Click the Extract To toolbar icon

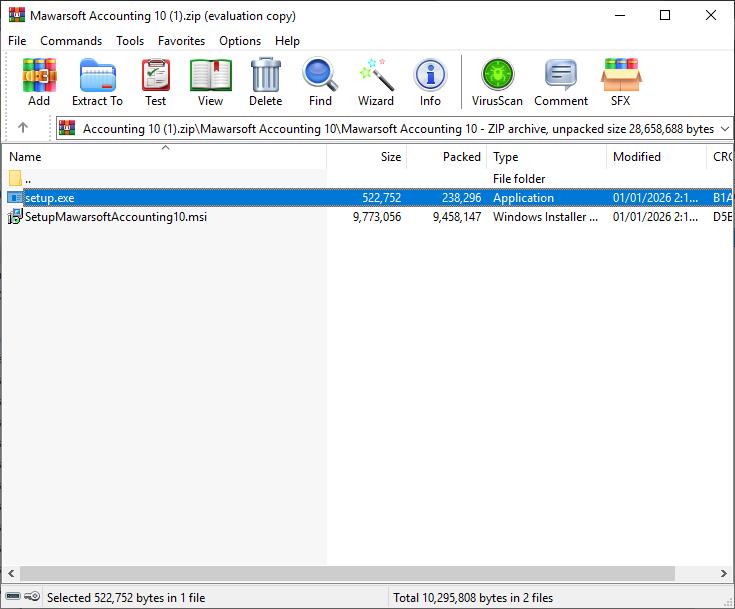tap(97, 82)
